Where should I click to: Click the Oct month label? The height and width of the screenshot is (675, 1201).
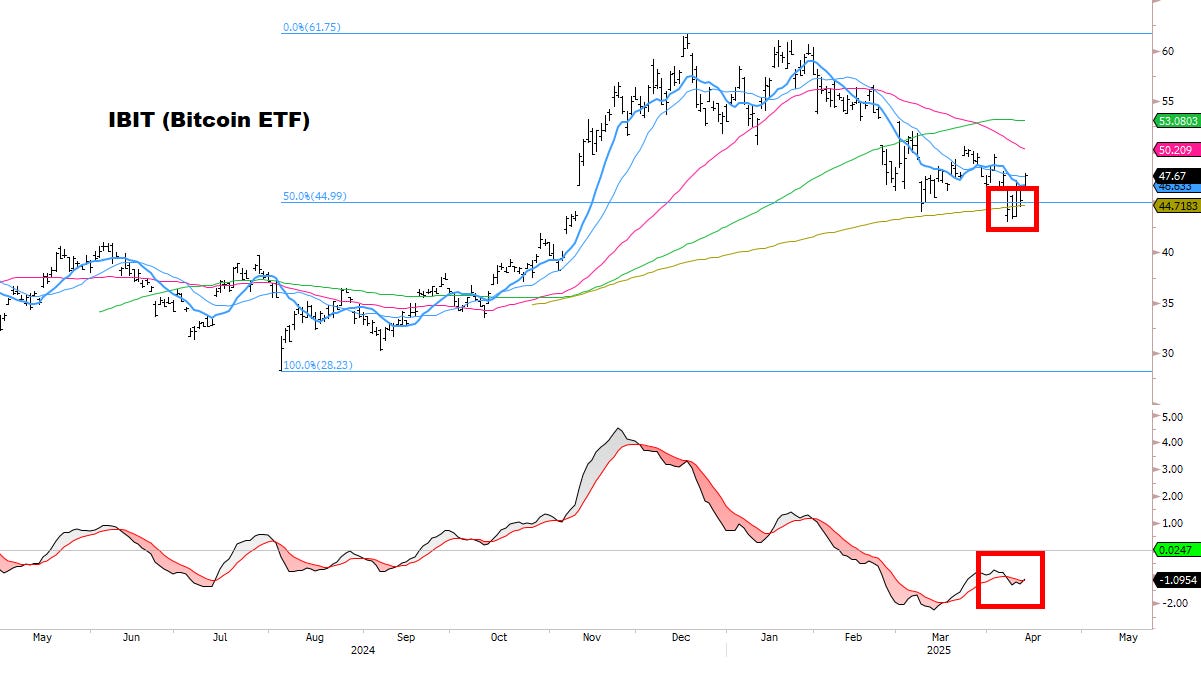pyautogui.click(x=498, y=637)
